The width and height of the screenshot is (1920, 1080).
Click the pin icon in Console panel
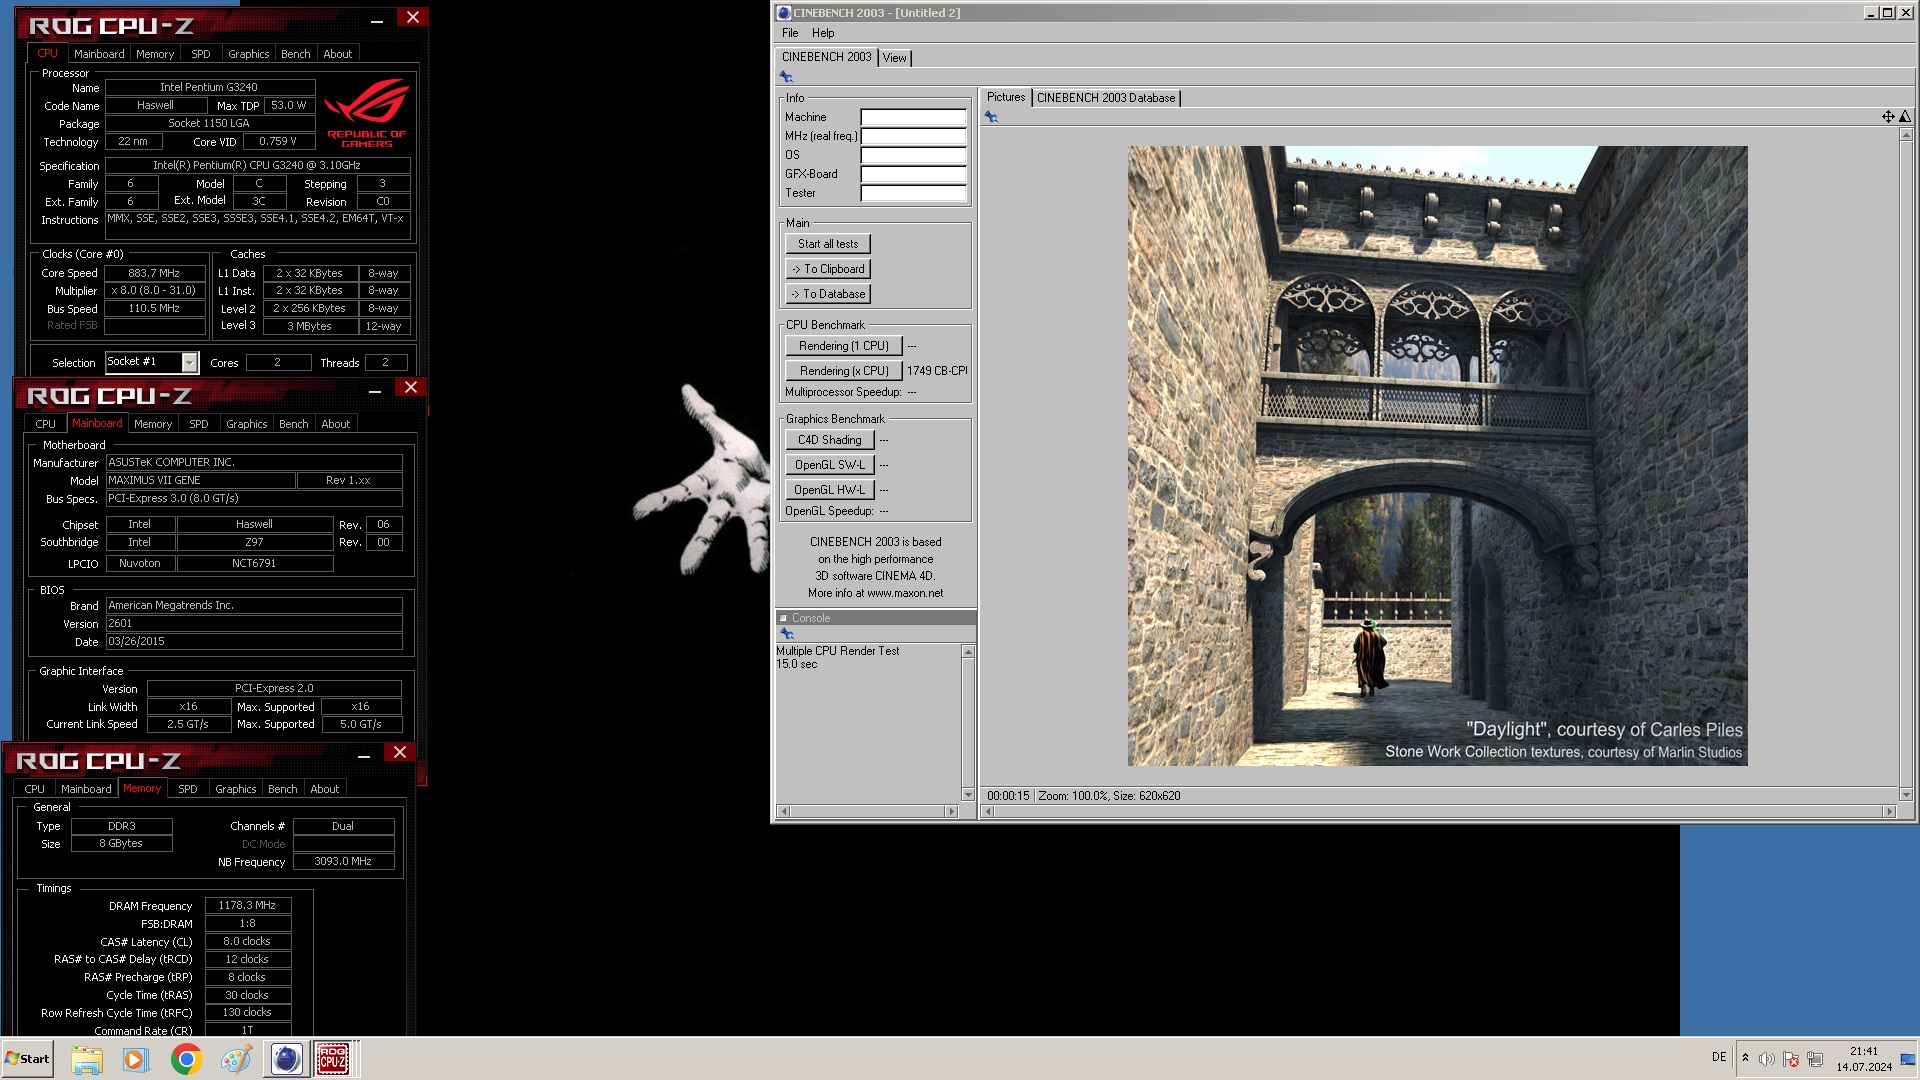click(787, 634)
